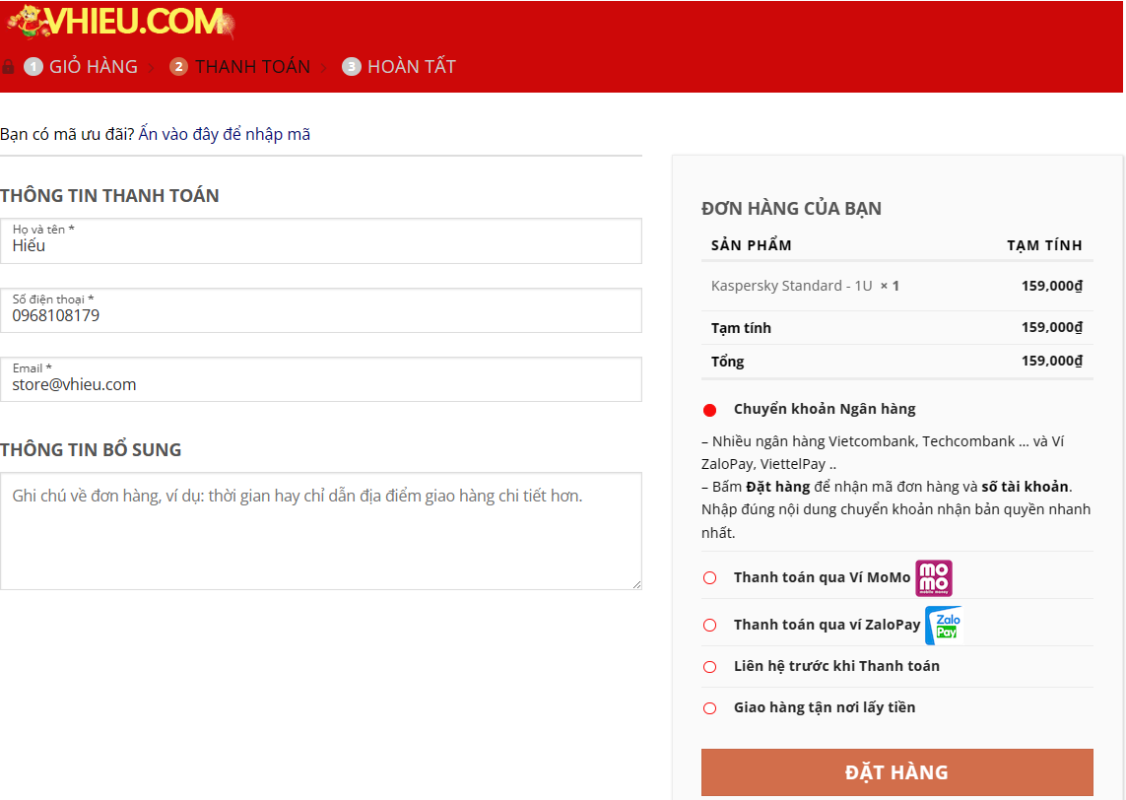The image size is (1126, 800).
Task: Focus the Email input field
Action: tap(321, 380)
